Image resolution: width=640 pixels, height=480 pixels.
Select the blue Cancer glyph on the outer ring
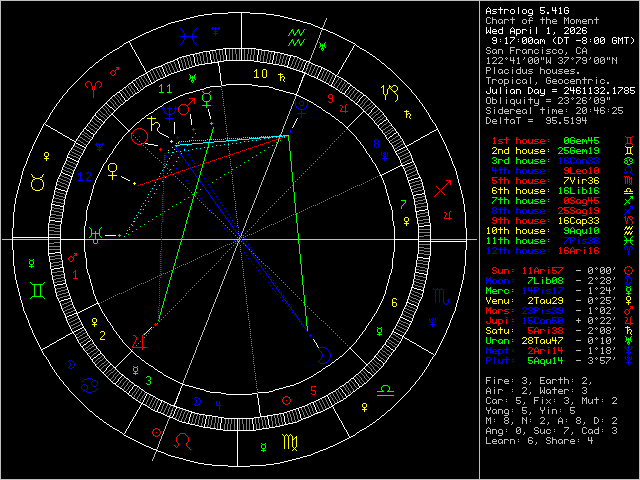click(89, 385)
